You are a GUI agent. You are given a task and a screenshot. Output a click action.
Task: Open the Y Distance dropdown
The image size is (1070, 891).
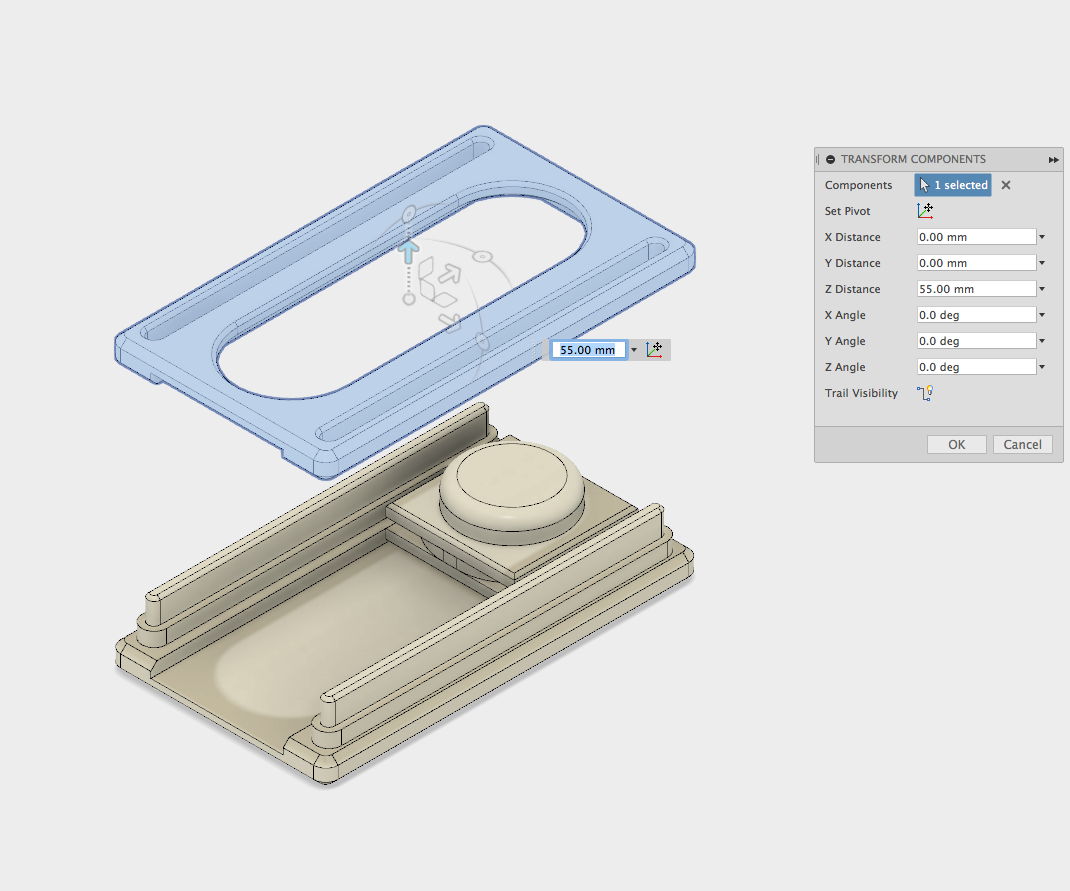(1041, 263)
